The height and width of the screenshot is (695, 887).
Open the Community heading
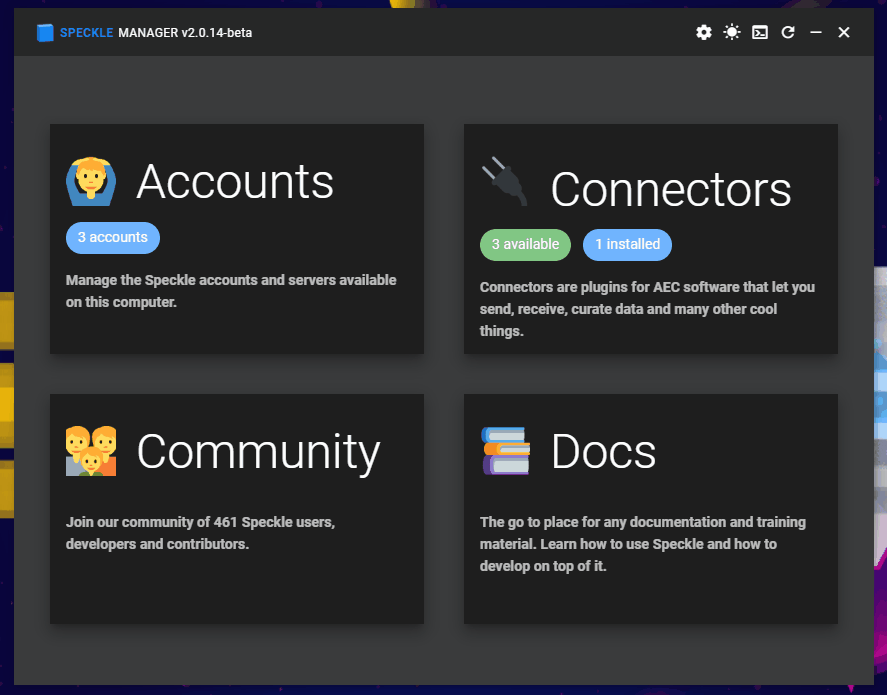259,452
